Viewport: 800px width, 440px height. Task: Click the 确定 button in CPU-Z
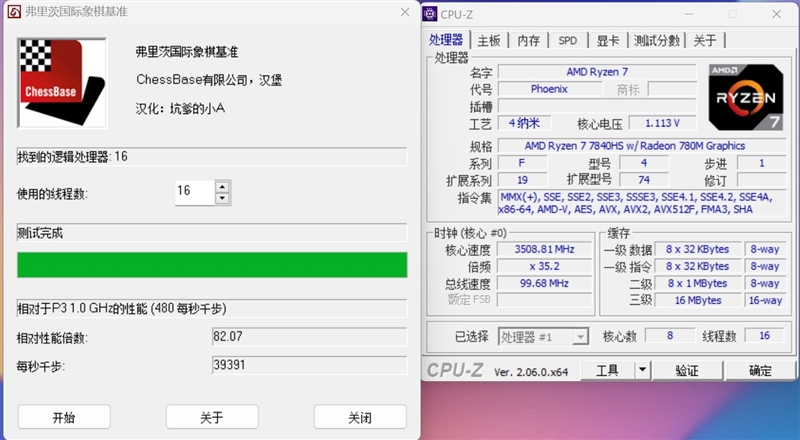760,371
